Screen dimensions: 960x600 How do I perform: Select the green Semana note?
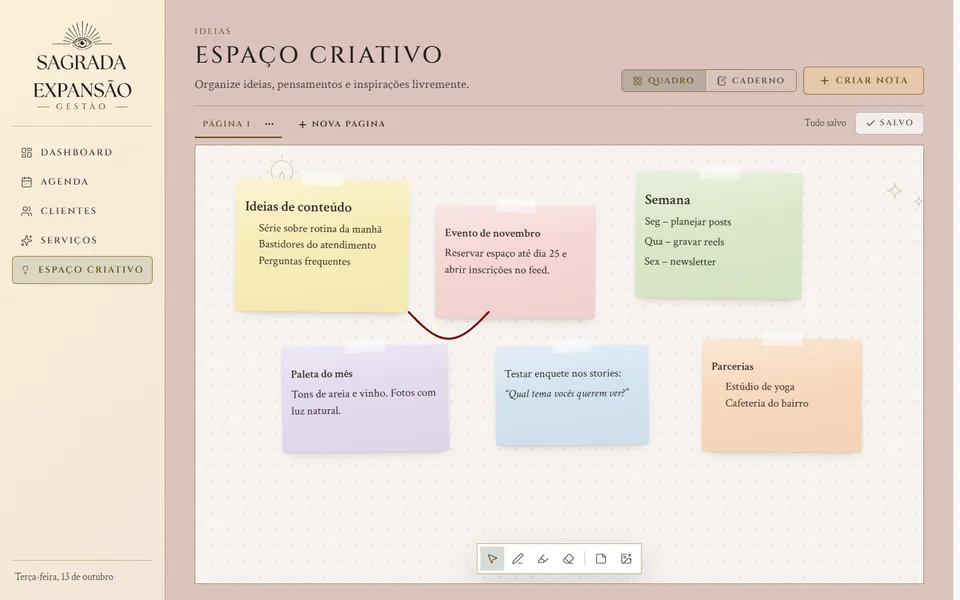[718, 236]
